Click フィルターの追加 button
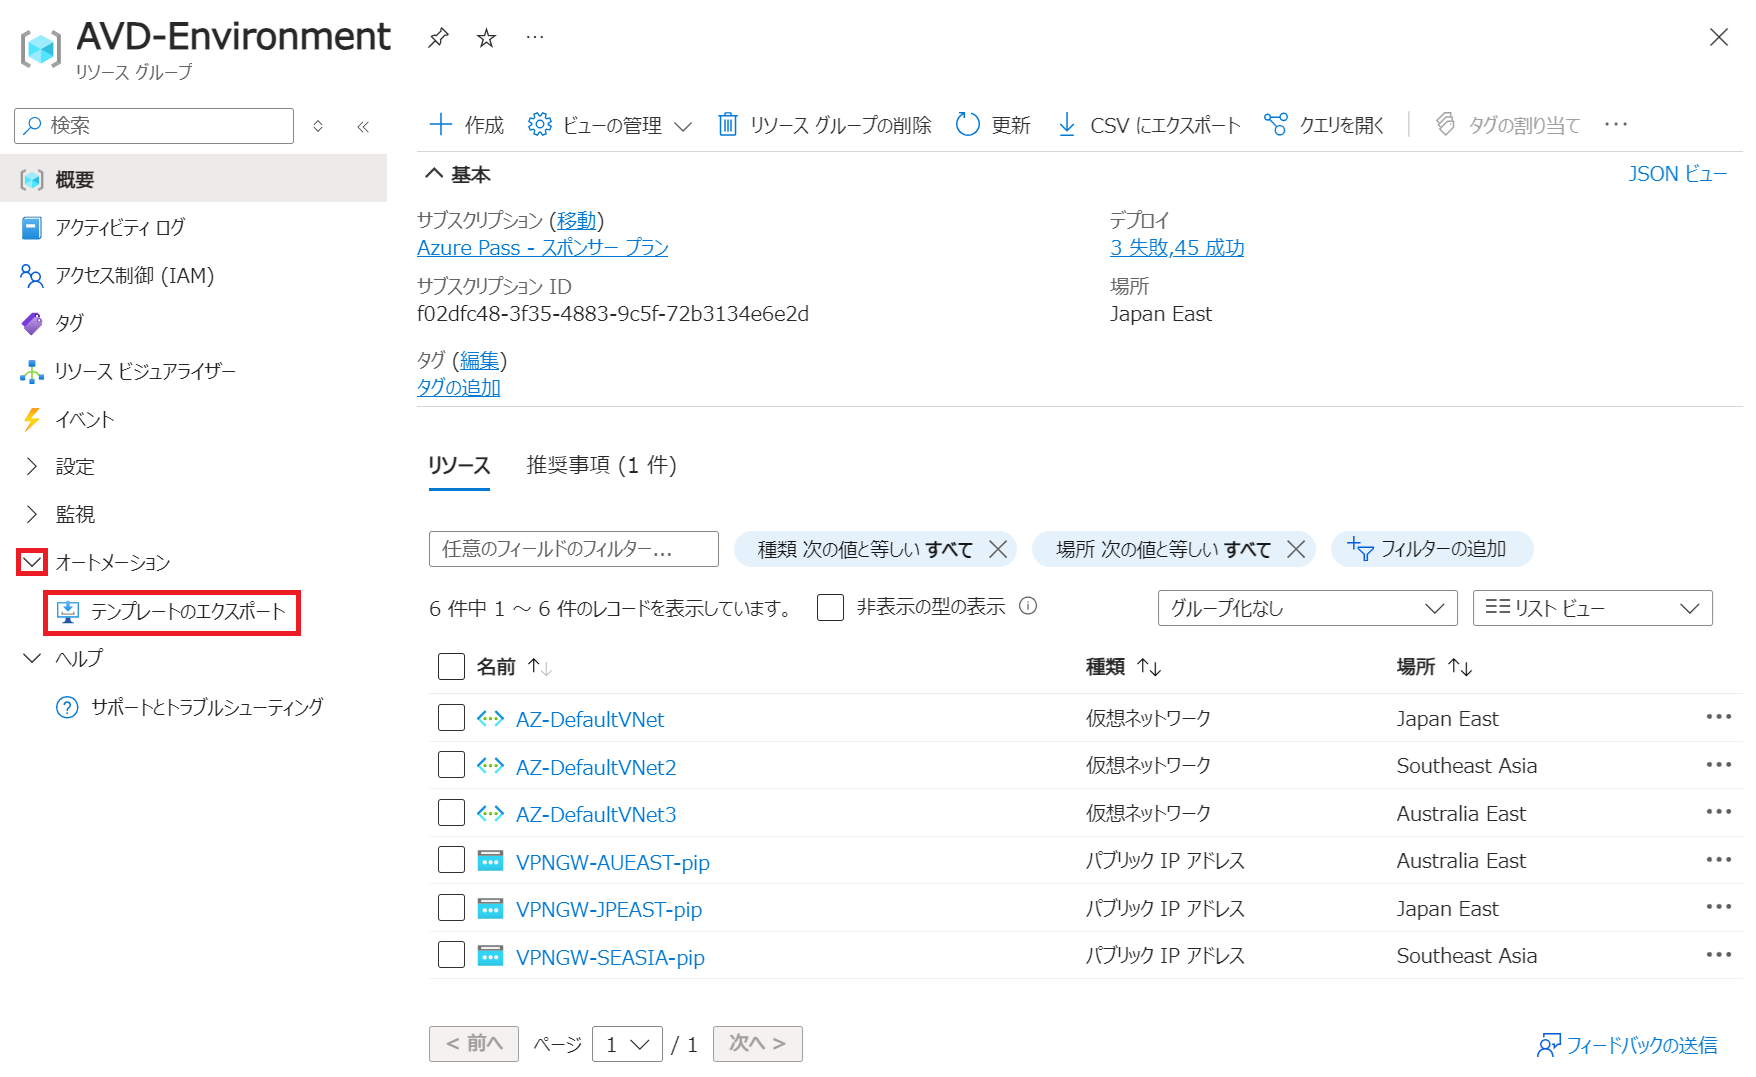Viewport: 1756px width, 1077px height. coord(1431,549)
